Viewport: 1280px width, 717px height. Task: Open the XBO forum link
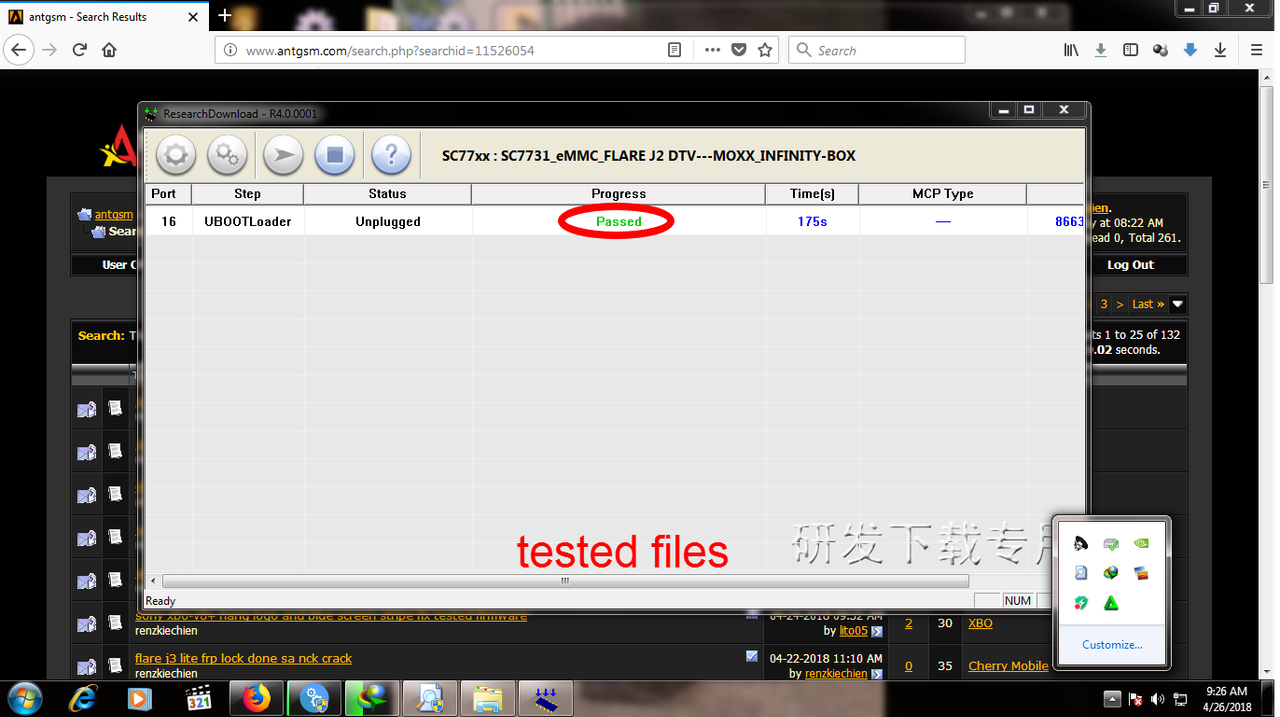click(980, 623)
